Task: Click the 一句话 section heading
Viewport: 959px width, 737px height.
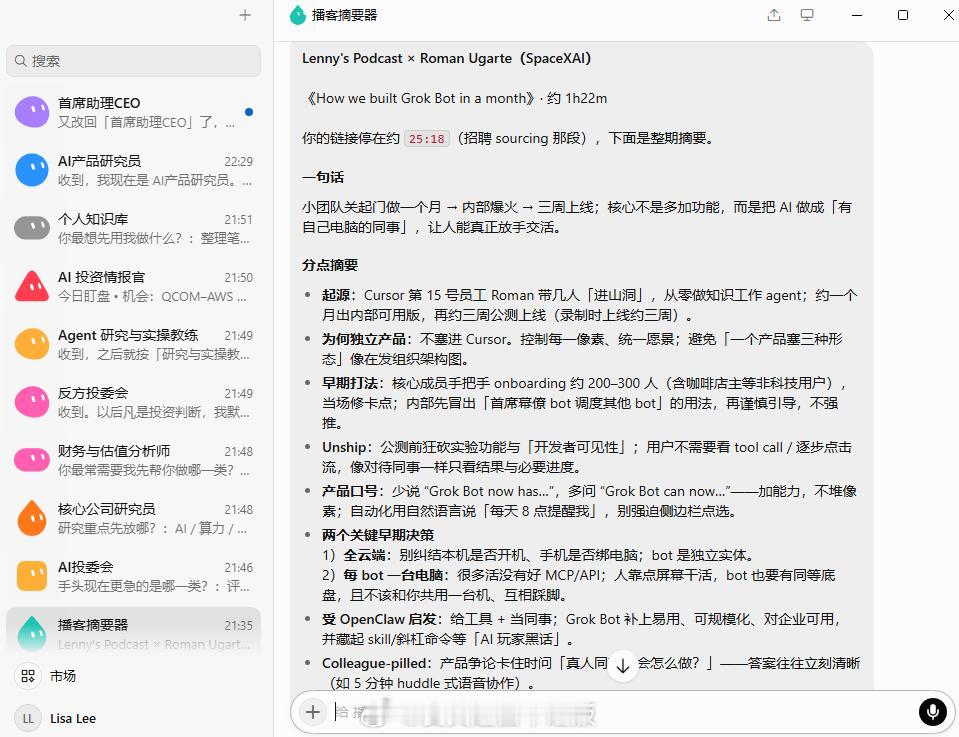Action: pos(323,177)
